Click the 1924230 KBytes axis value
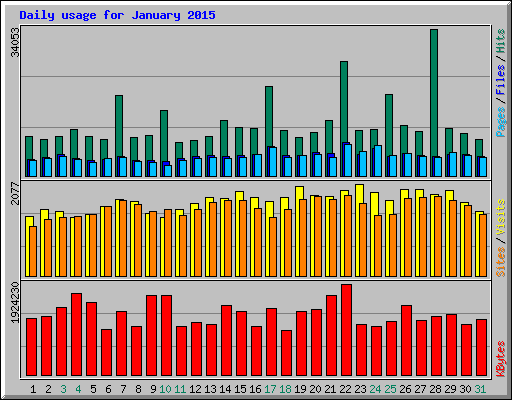Viewport: 512px width, 400px height. [15, 303]
